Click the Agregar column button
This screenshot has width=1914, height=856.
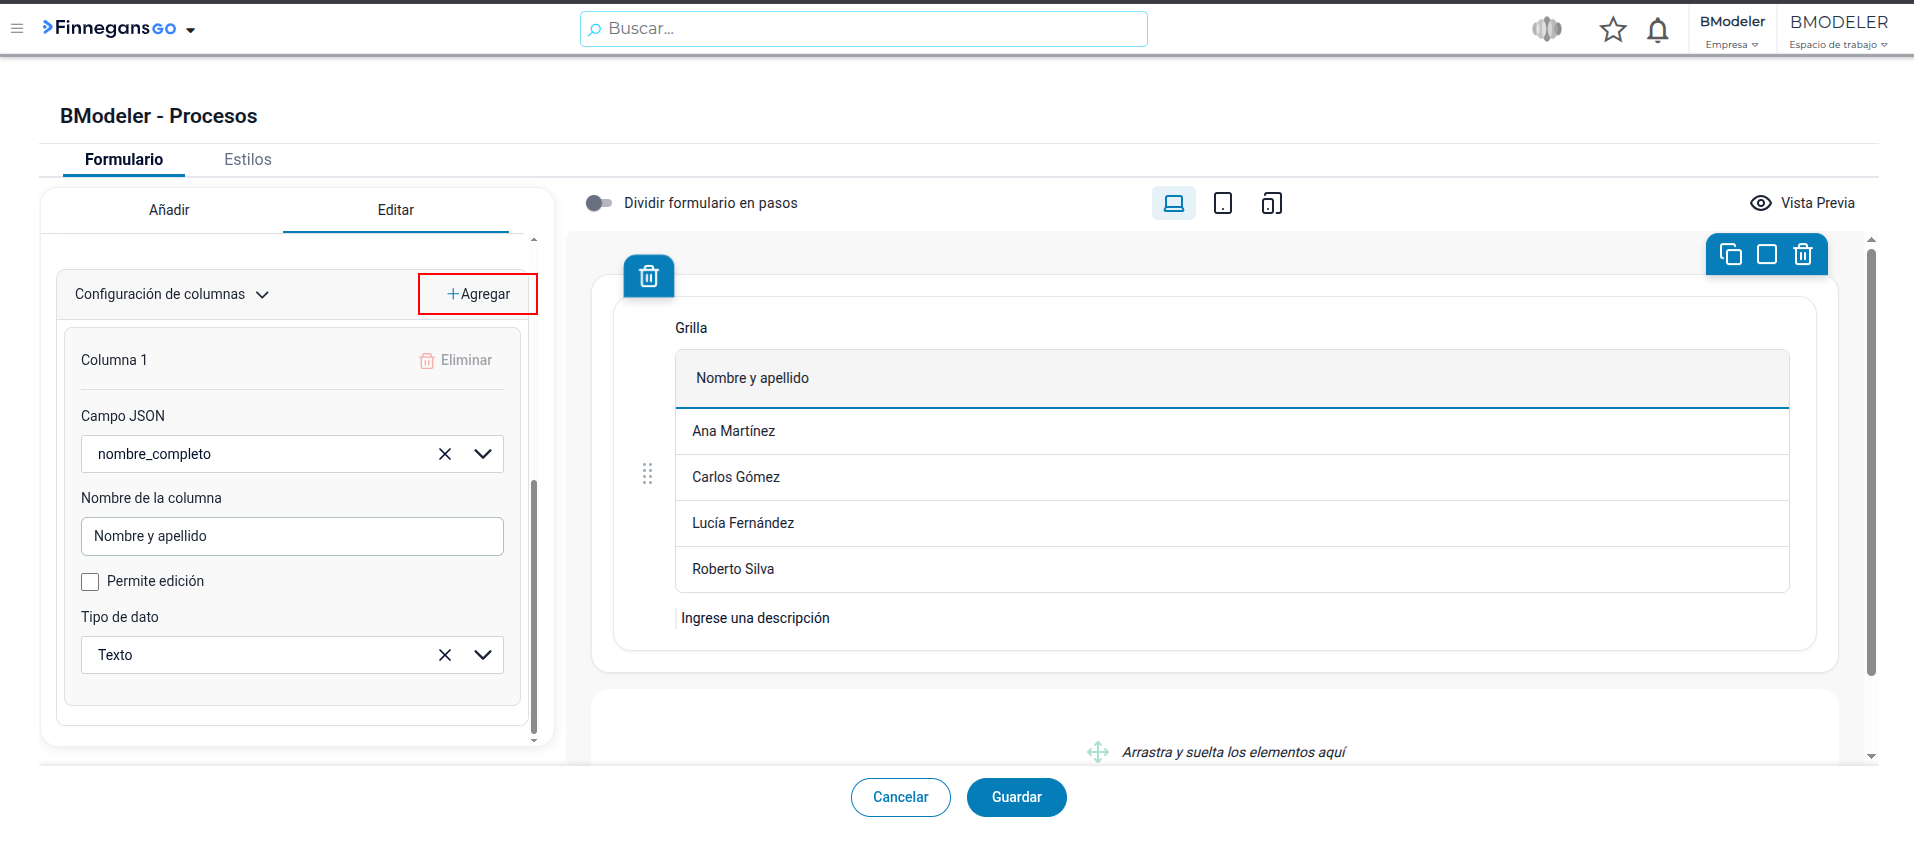tap(478, 294)
